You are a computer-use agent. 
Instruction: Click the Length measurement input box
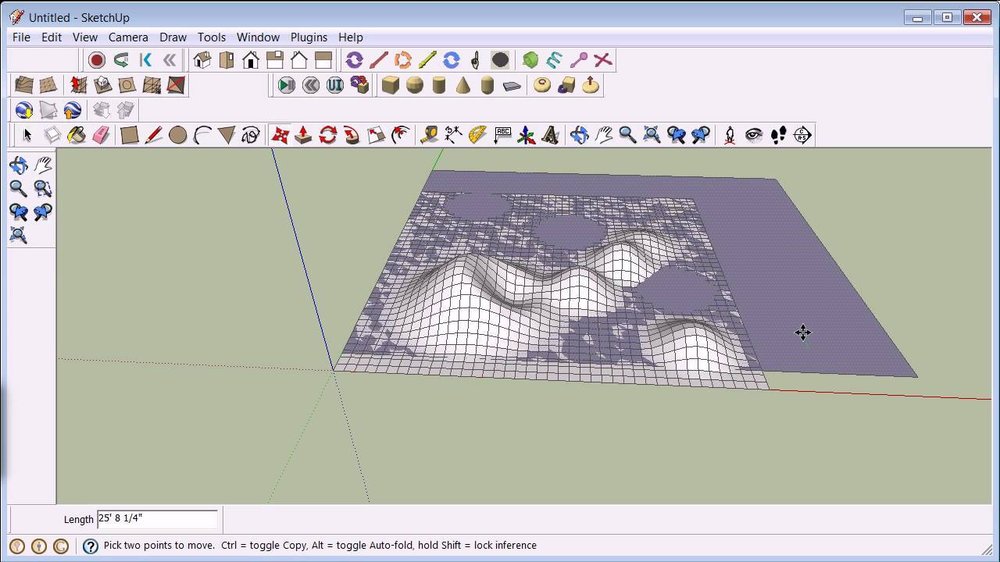coord(157,519)
